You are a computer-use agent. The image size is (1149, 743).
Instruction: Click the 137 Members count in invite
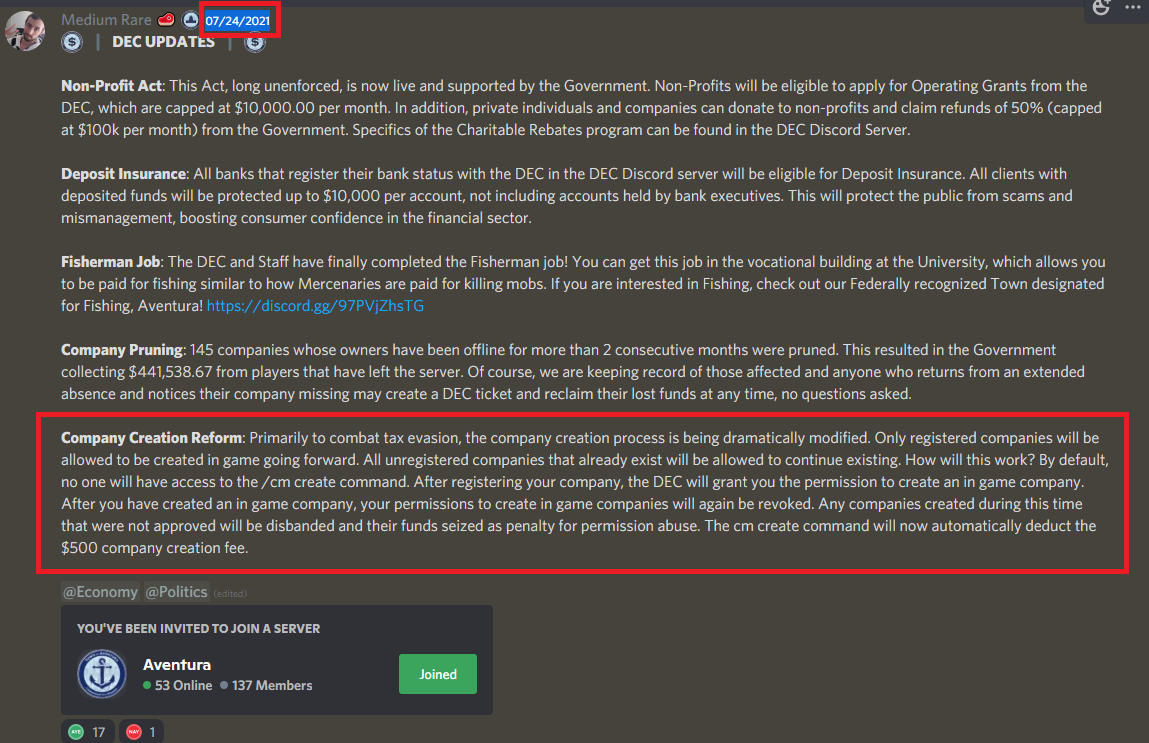pyautogui.click(x=272, y=685)
